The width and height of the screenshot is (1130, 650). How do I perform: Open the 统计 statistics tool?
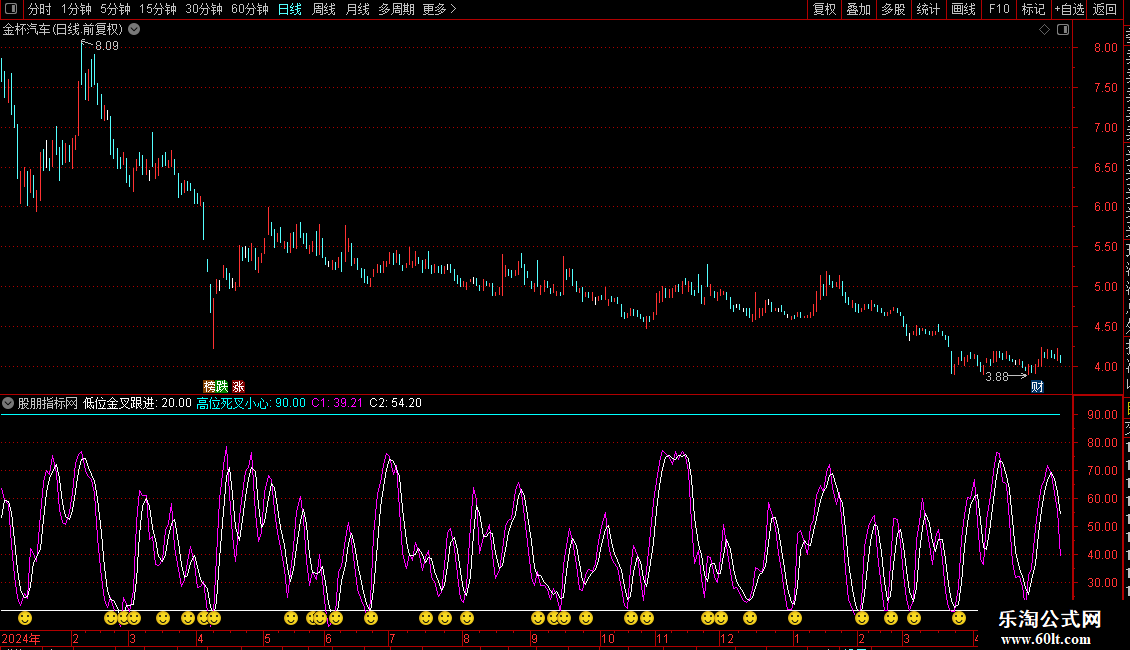[928, 9]
